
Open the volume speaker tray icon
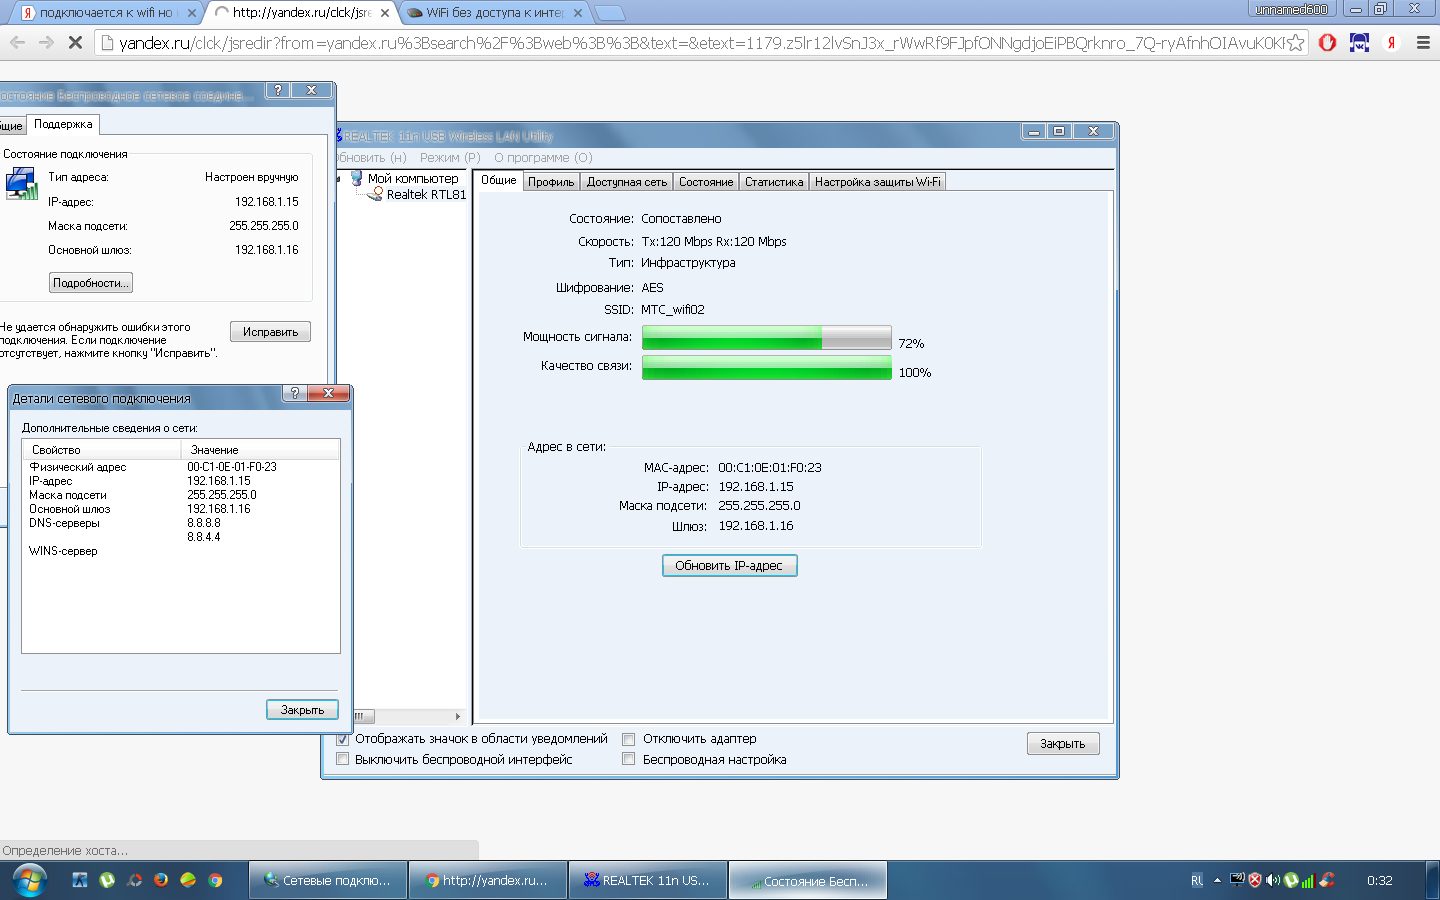[x=1273, y=881]
